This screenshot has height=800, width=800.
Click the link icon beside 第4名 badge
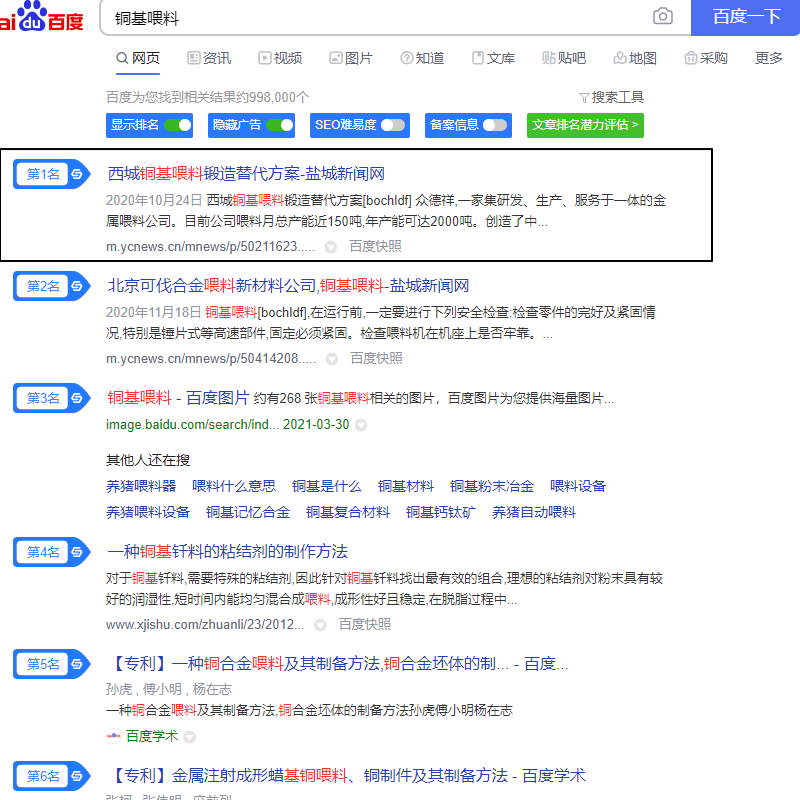(x=77, y=552)
